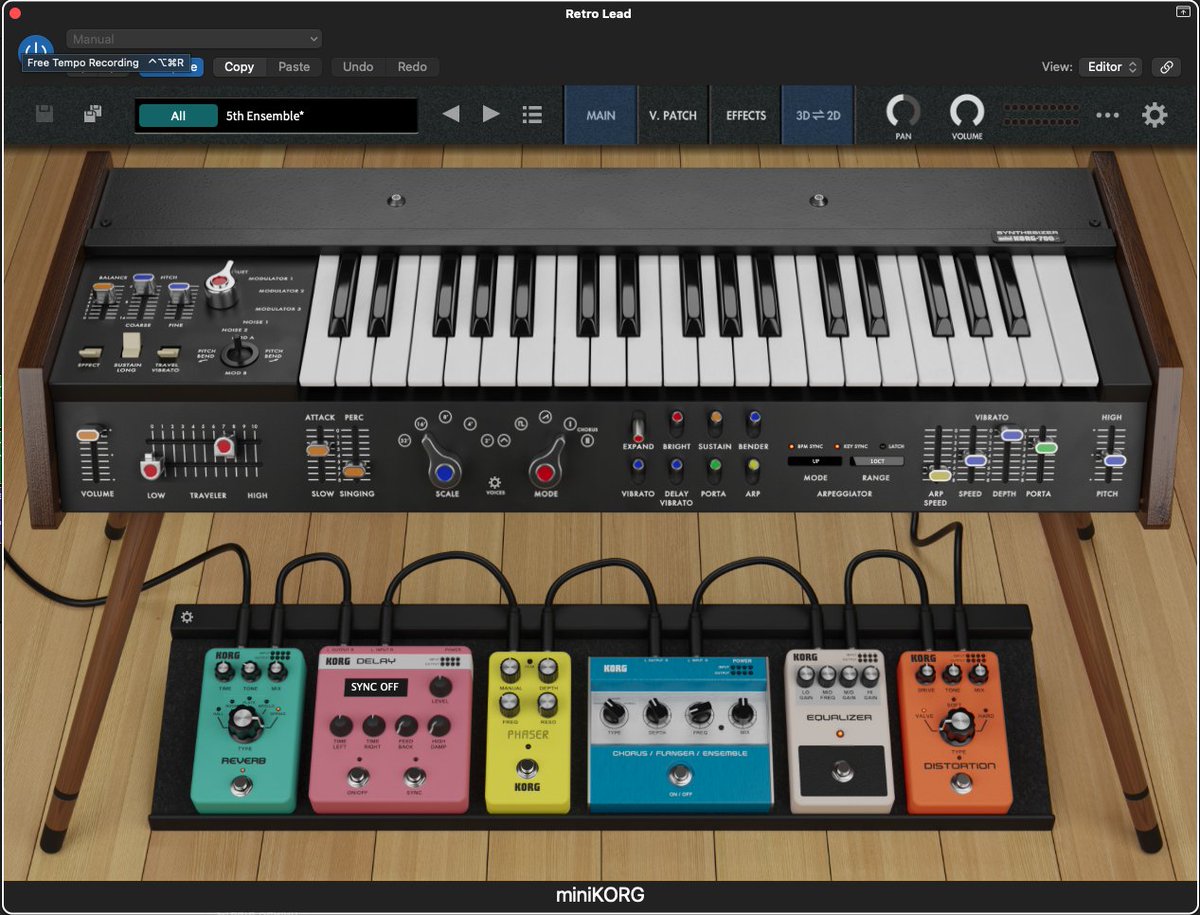This screenshot has height=915, width=1200.
Task: Open the Manual preset dropdown
Action: 194,39
